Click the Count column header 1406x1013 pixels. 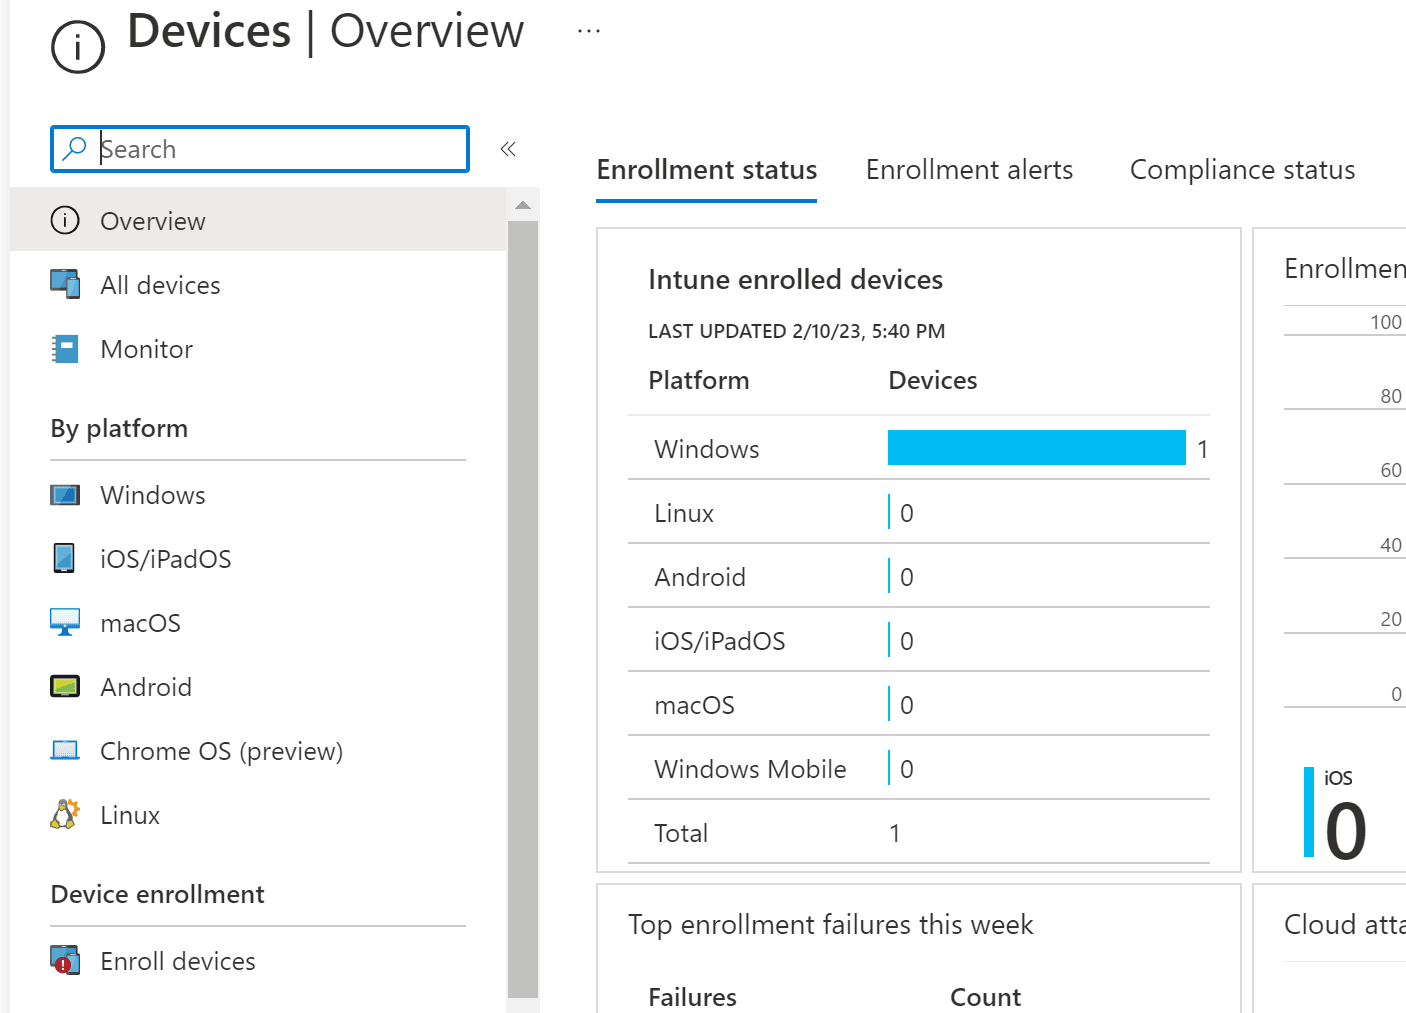985,997
